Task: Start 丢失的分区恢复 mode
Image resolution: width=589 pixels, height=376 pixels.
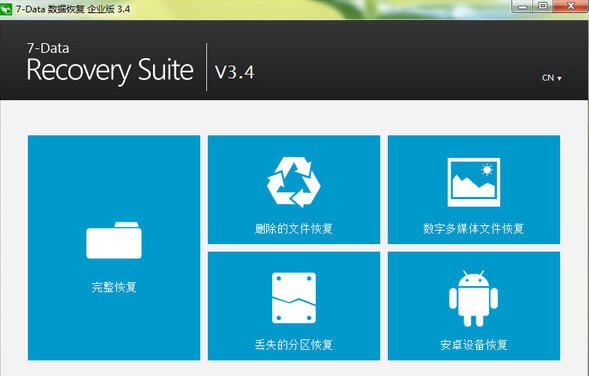Action: 294,306
